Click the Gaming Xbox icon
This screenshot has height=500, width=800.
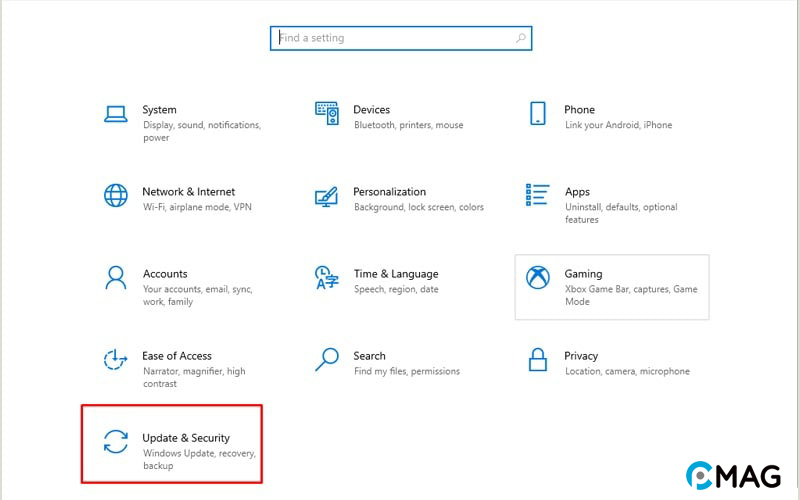[x=538, y=277]
